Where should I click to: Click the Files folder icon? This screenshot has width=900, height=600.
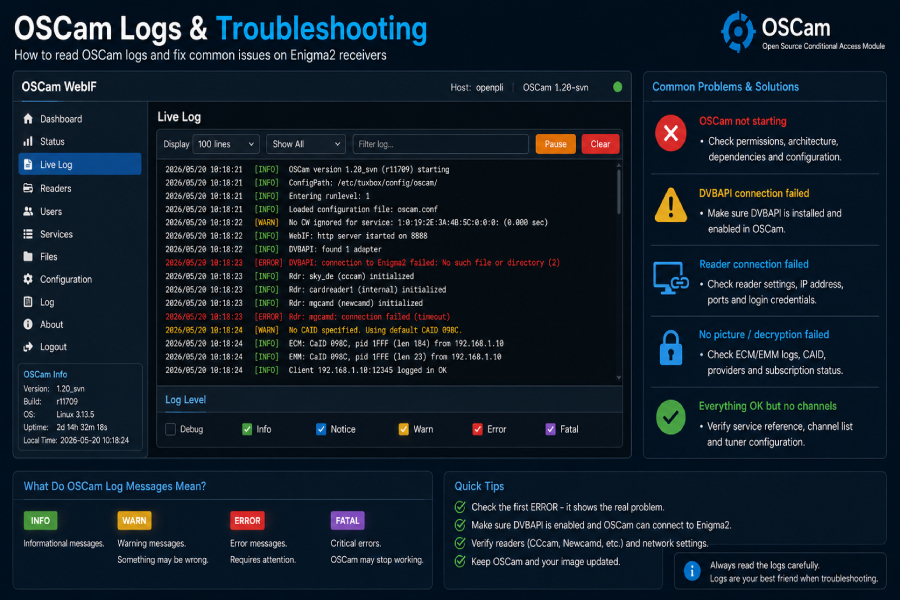coord(28,256)
